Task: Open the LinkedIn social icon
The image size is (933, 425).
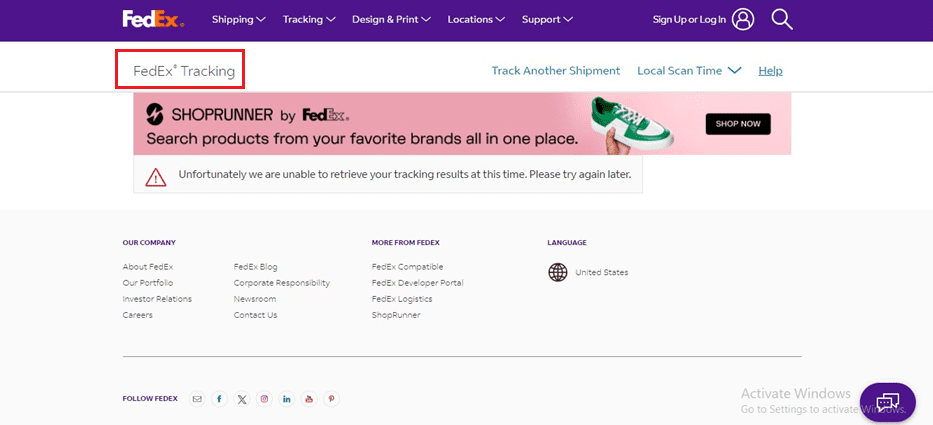Action: [x=286, y=399]
